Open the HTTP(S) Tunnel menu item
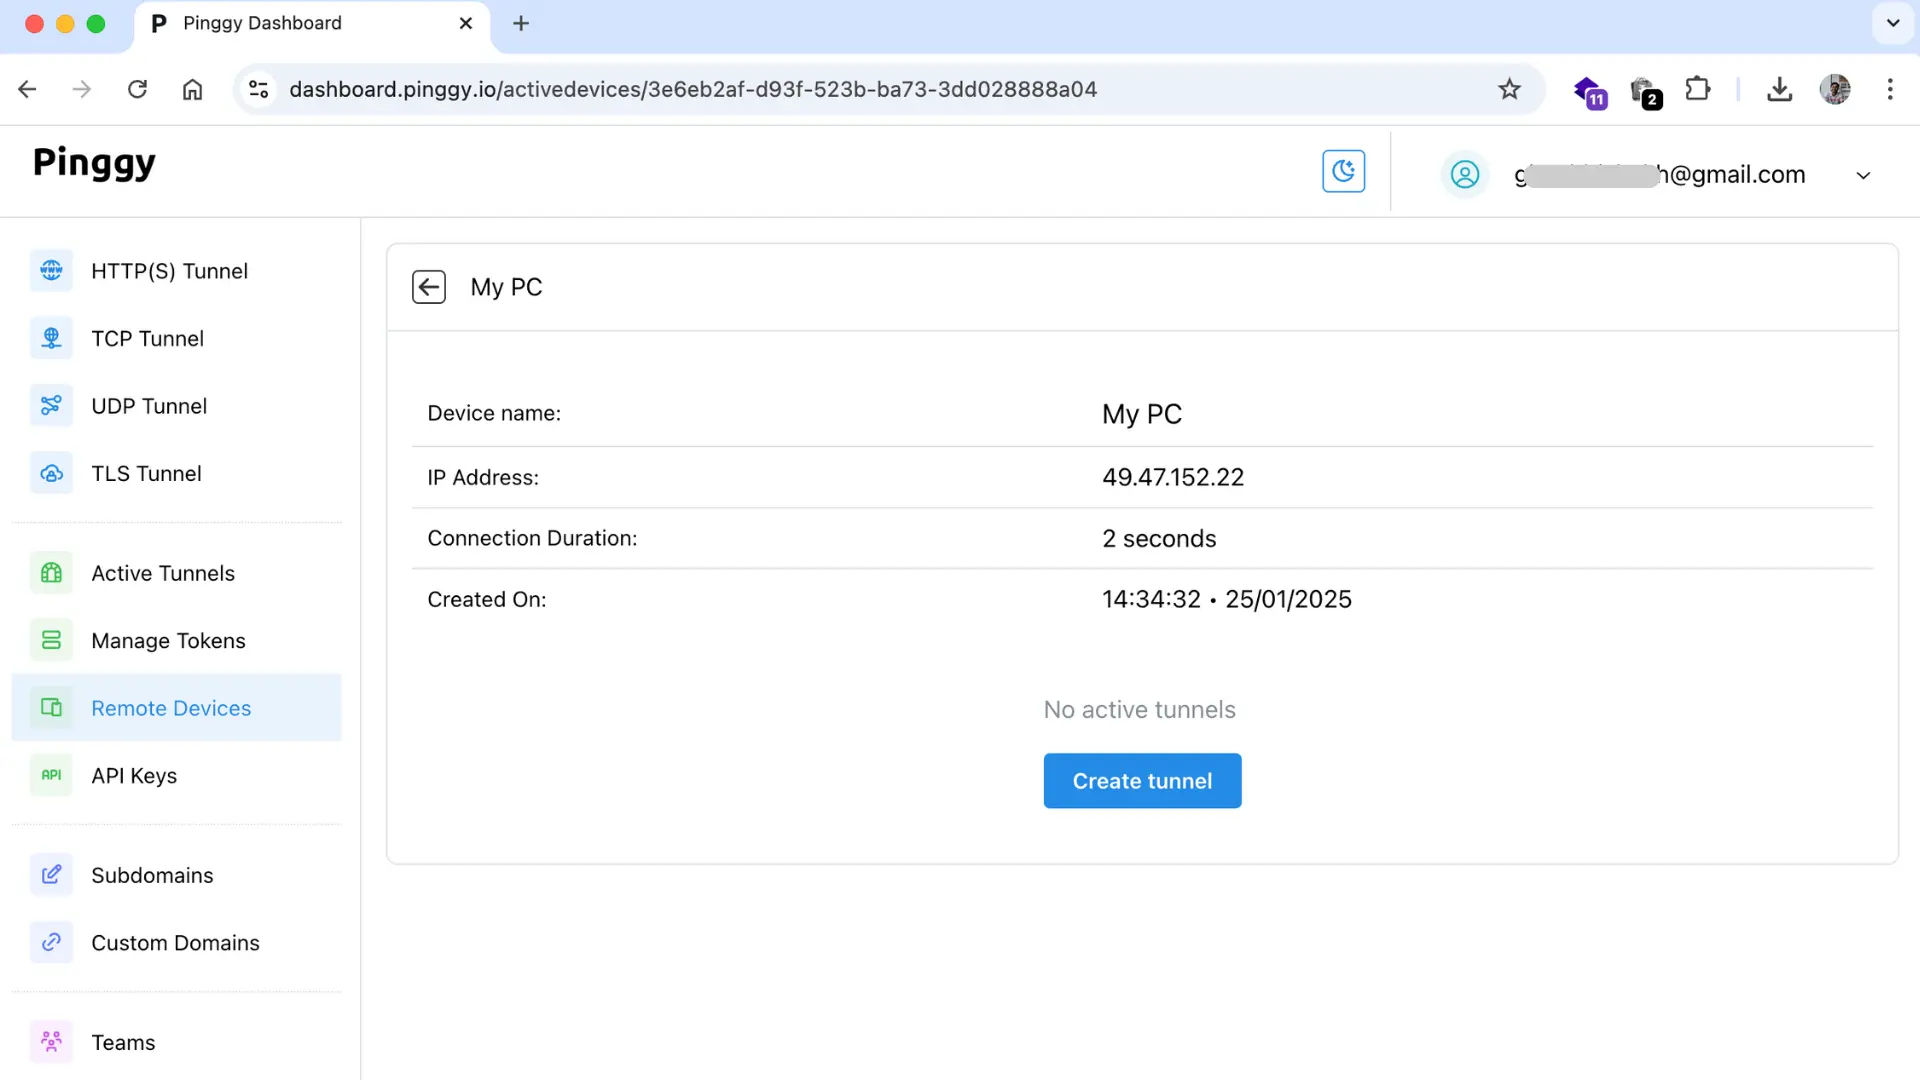 (x=177, y=271)
